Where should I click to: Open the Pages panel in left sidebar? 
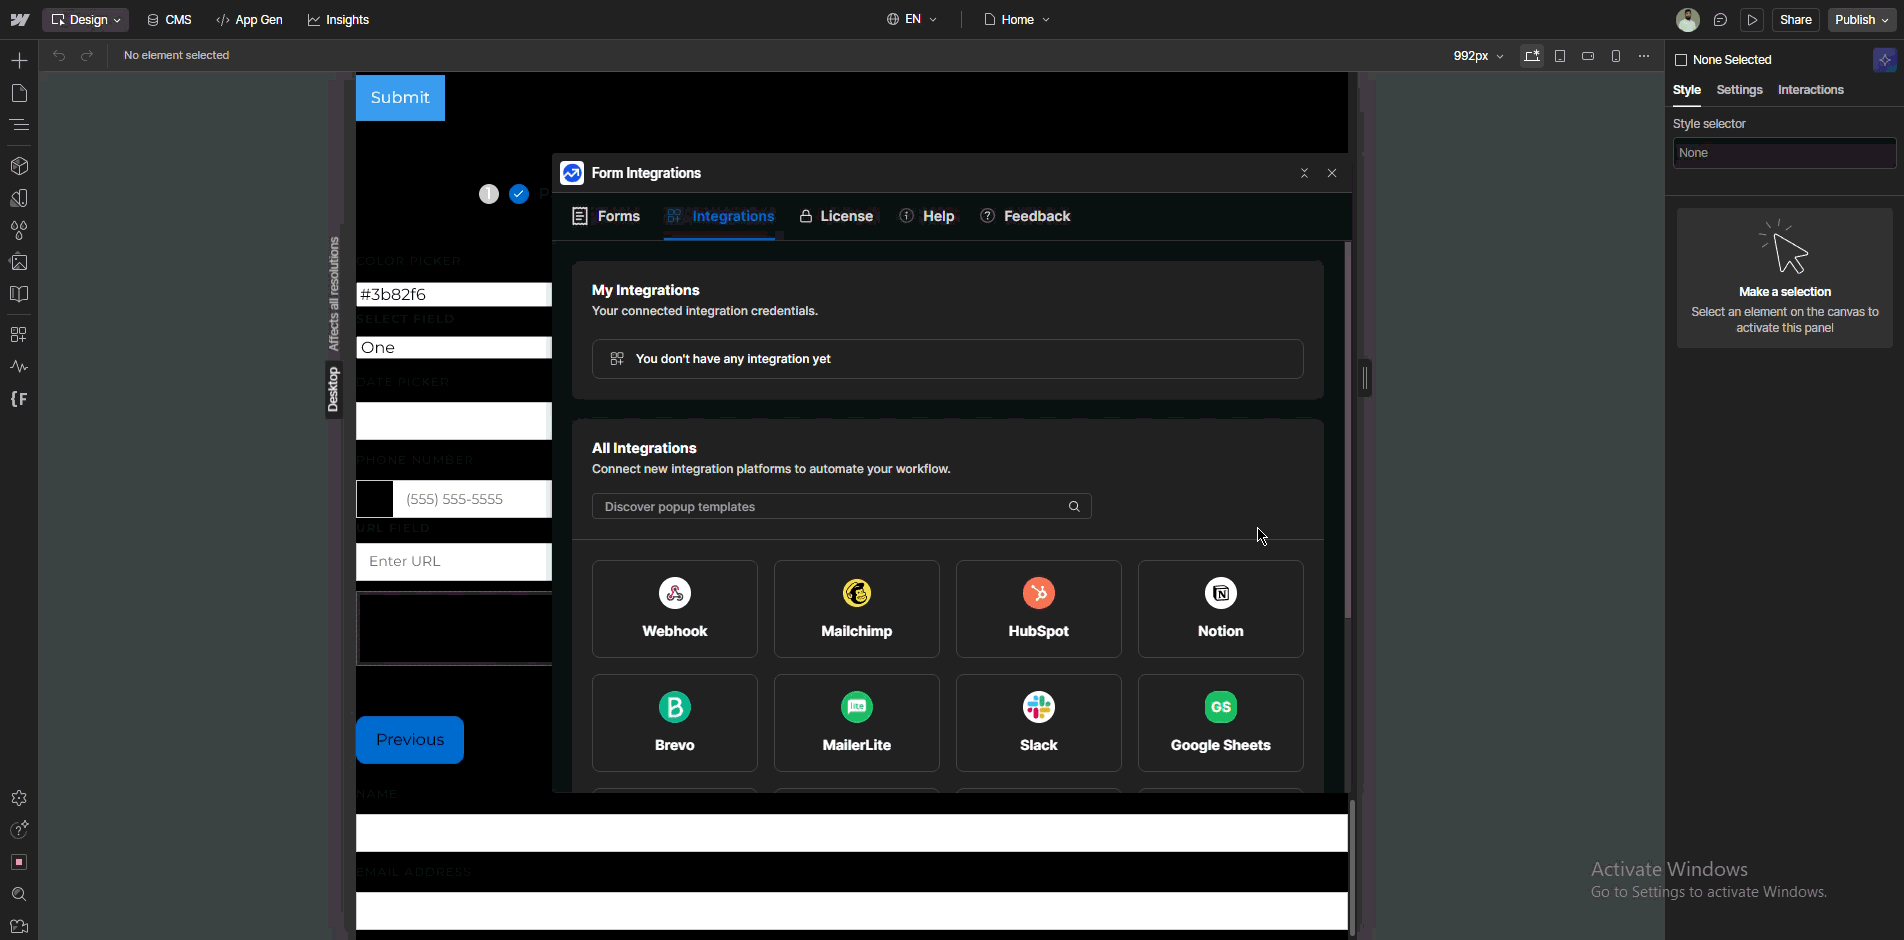coord(19,93)
